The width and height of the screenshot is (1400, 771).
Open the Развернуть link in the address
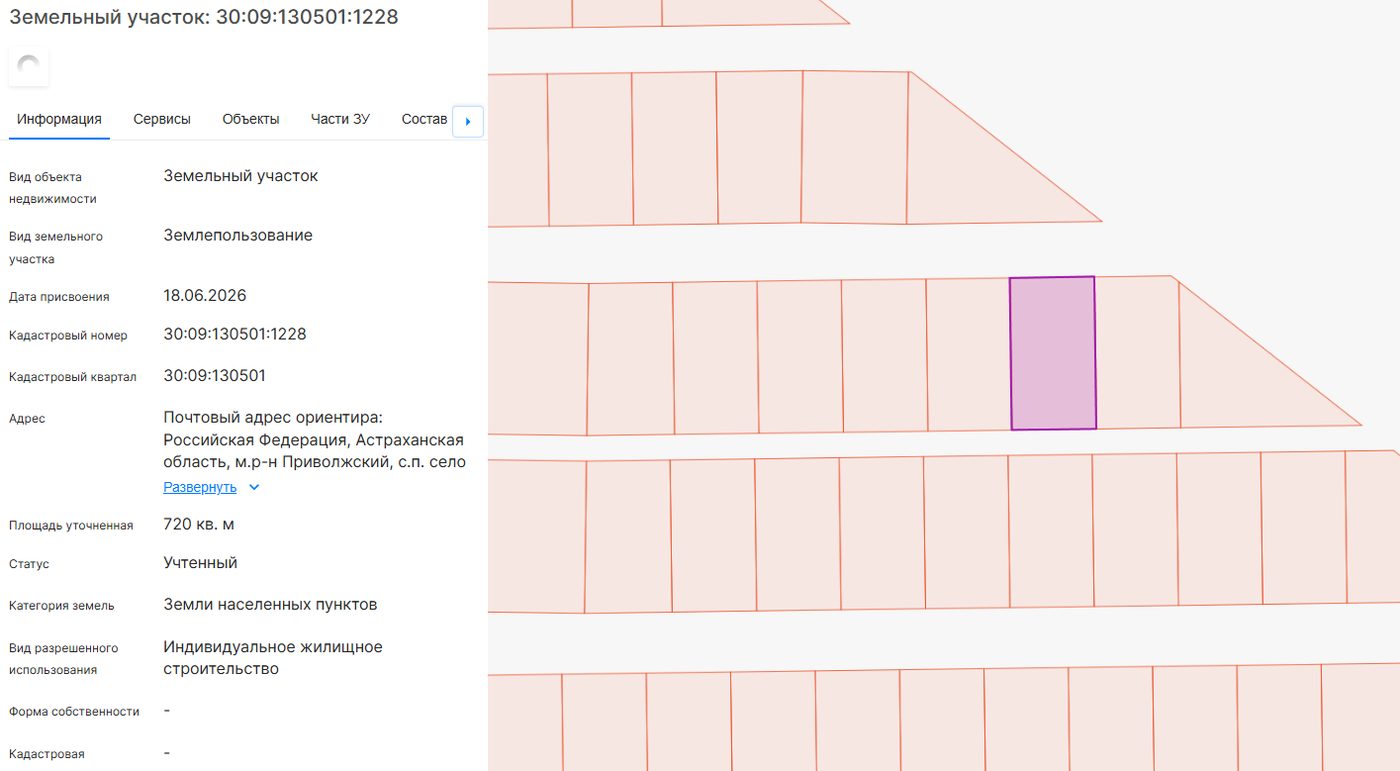pos(200,487)
